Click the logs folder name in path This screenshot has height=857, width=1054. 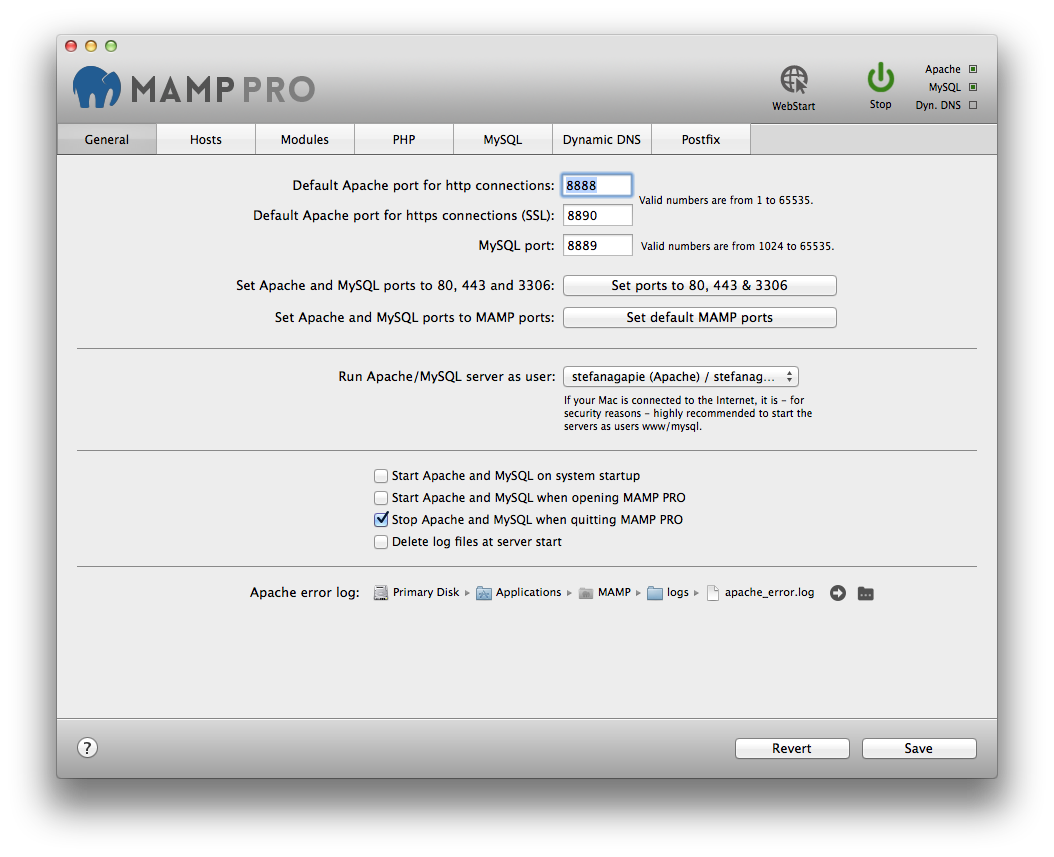click(x=678, y=592)
